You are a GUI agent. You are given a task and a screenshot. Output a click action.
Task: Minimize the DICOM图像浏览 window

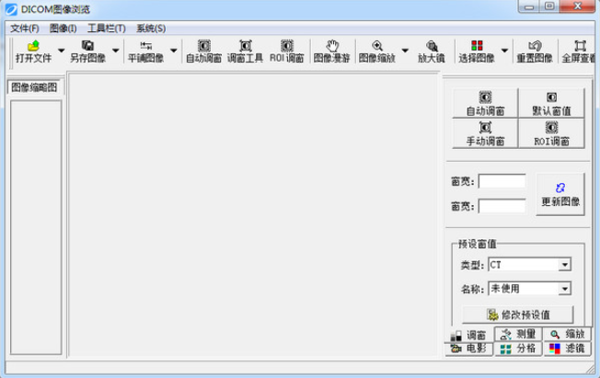[x=529, y=6]
